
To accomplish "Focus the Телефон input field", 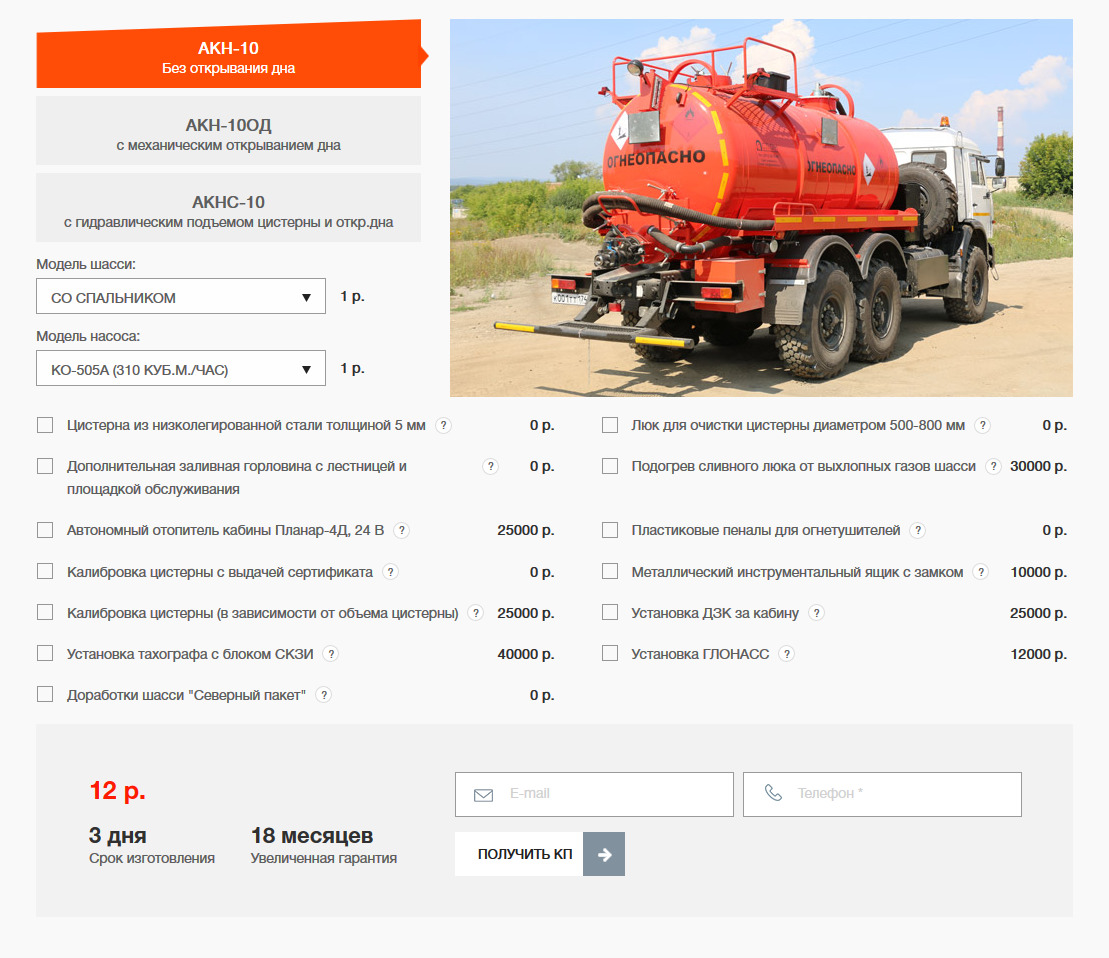I will 882,794.
